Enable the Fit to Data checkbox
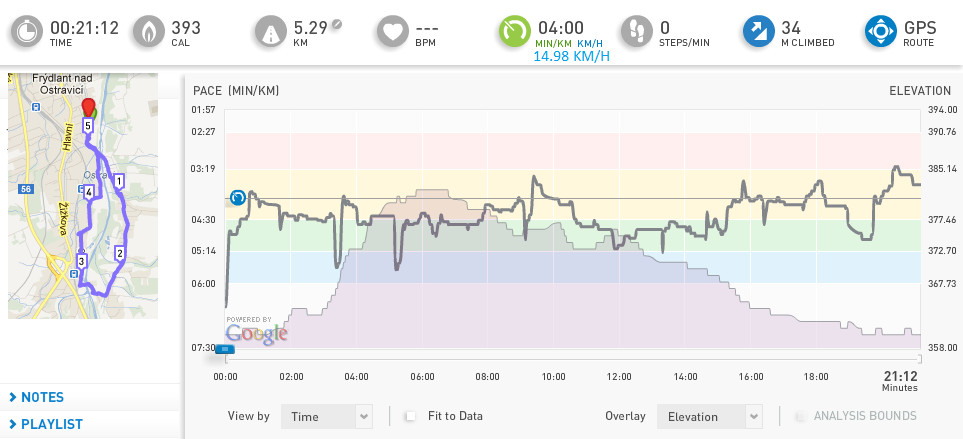This screenshot has height=439, width=963. point(410,416)
